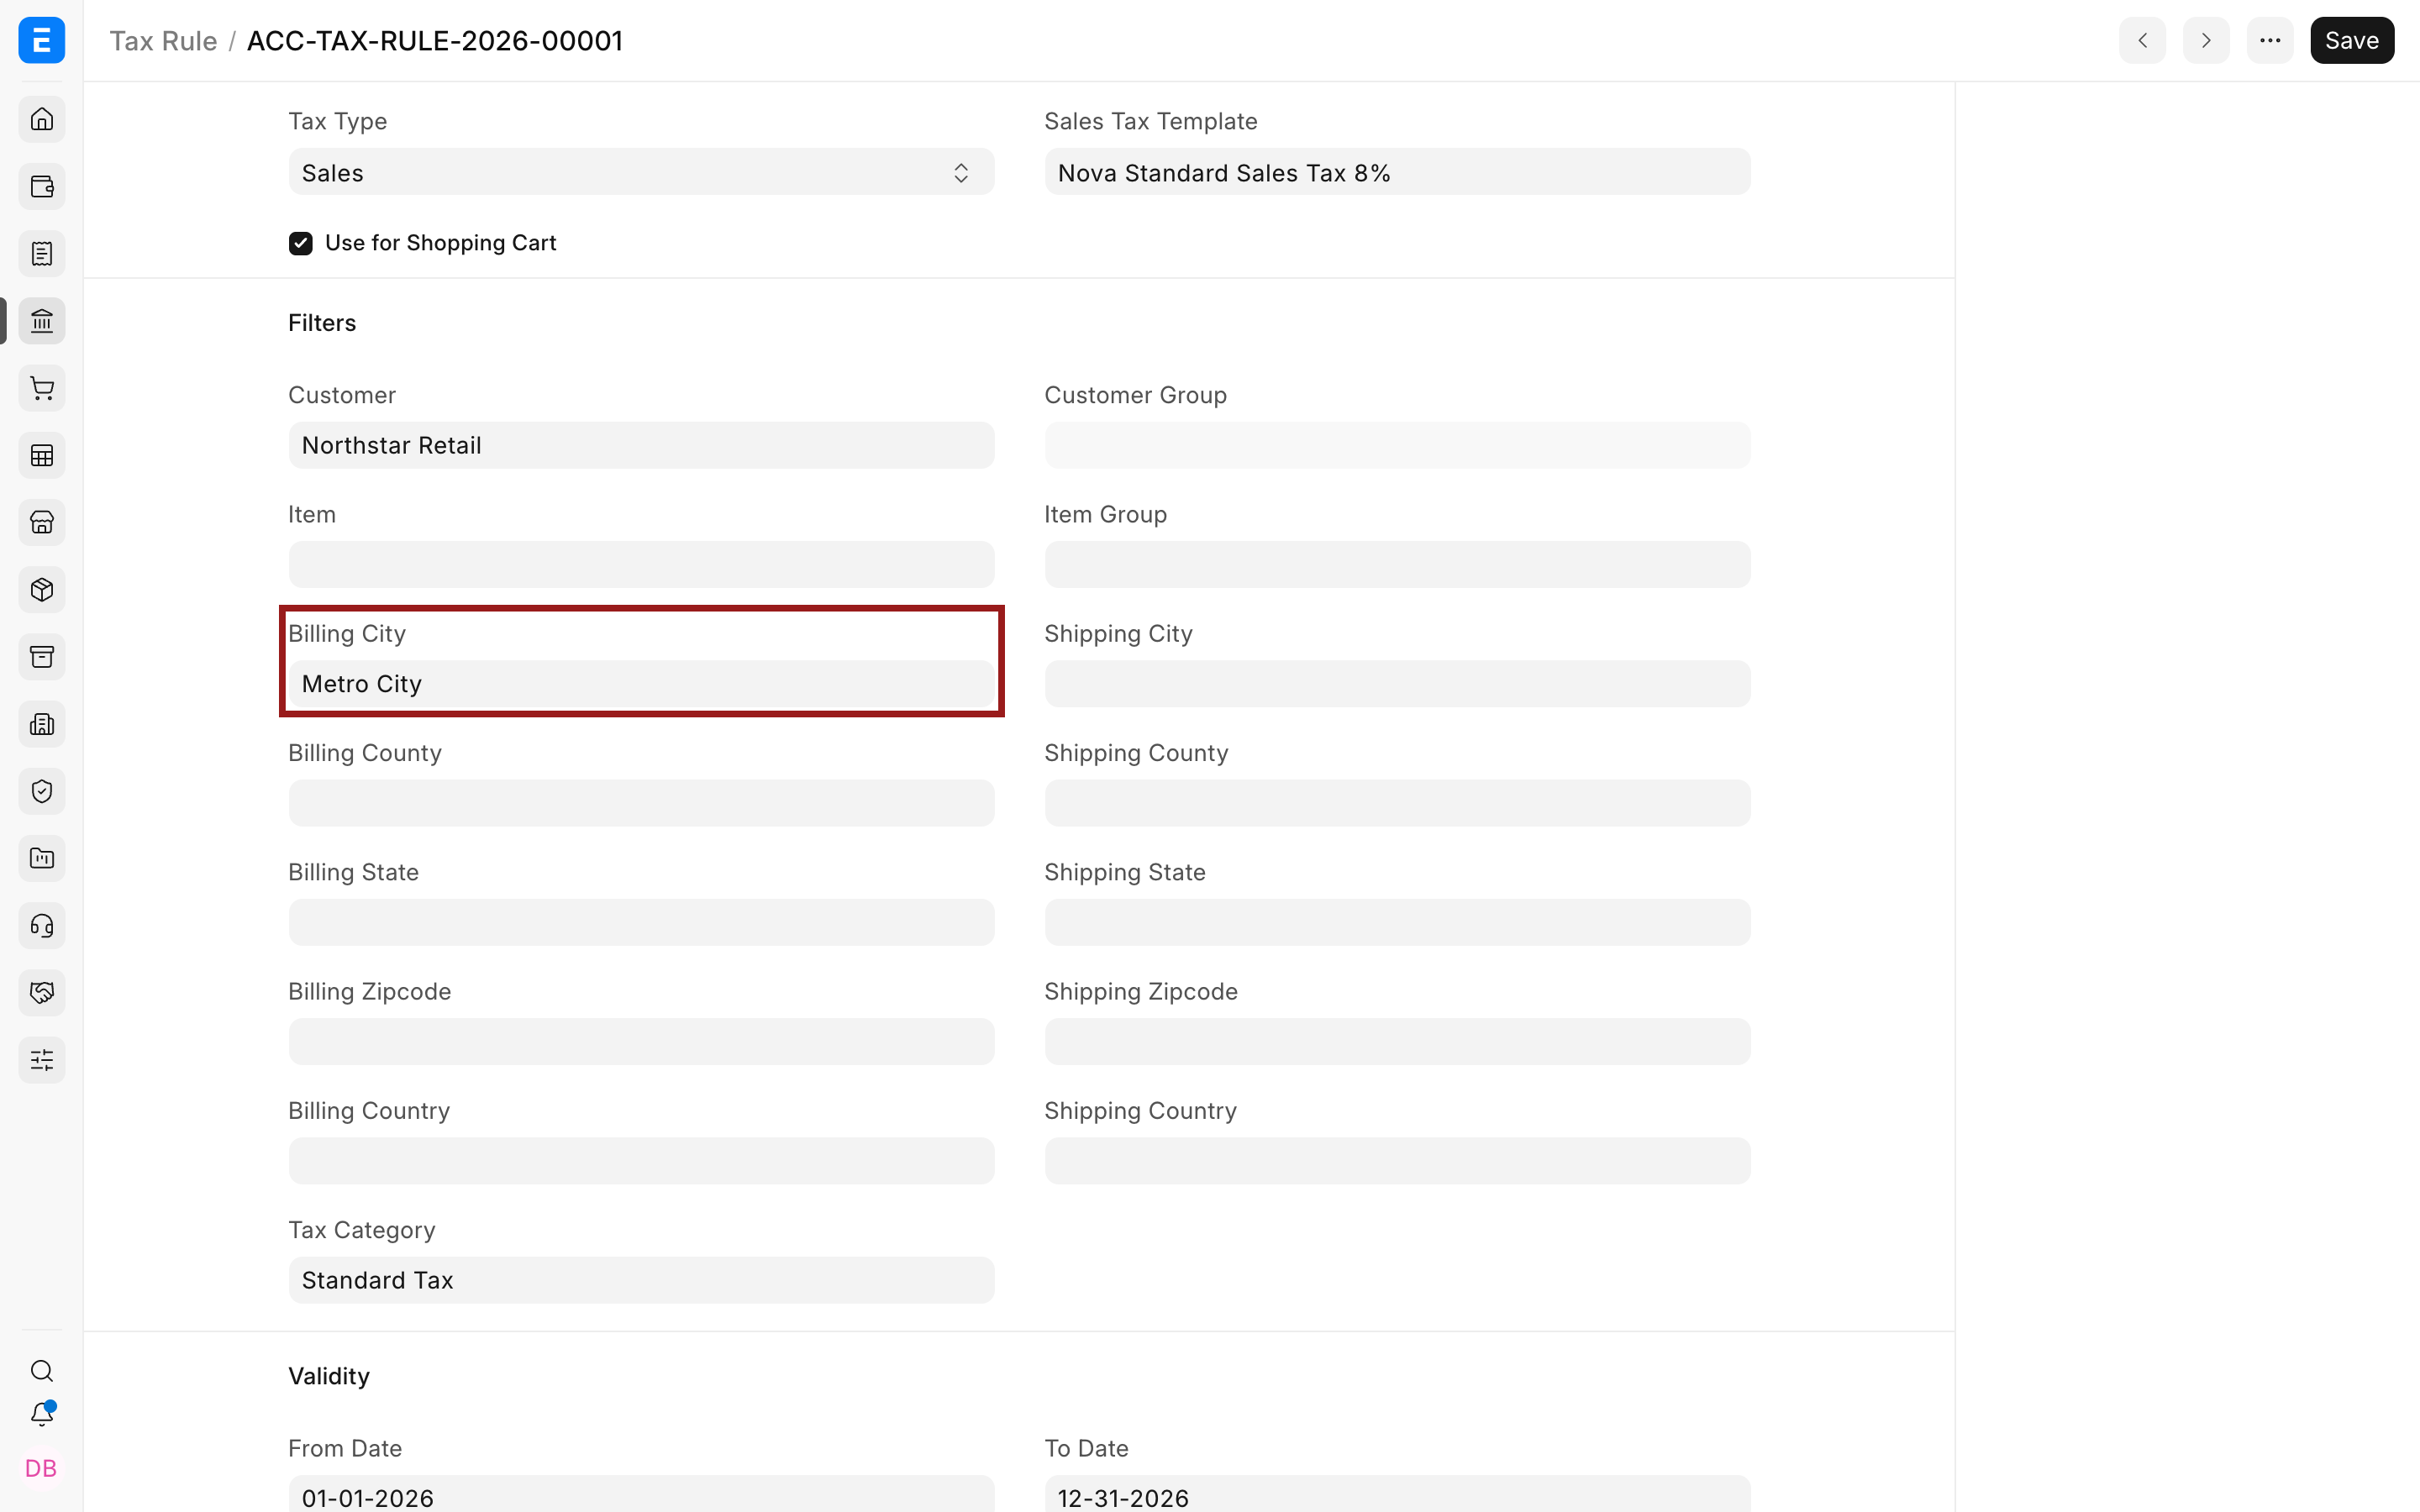Open the shopping cart Buying icon

click(x=42, y=388)
